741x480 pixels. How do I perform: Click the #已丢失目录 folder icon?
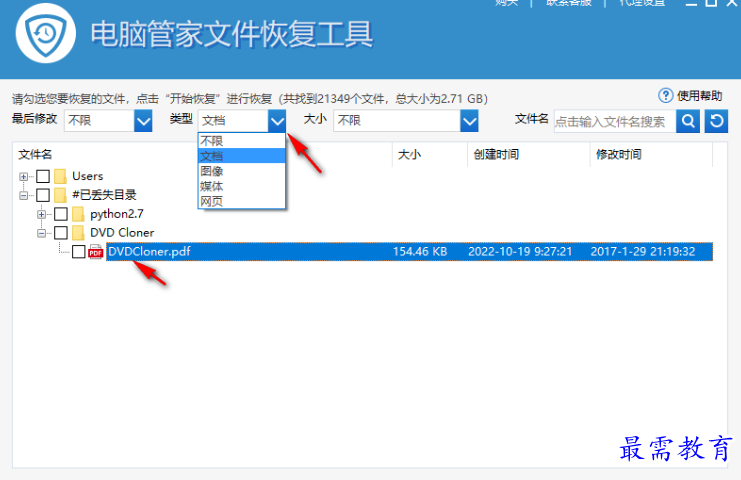[60, 195]
